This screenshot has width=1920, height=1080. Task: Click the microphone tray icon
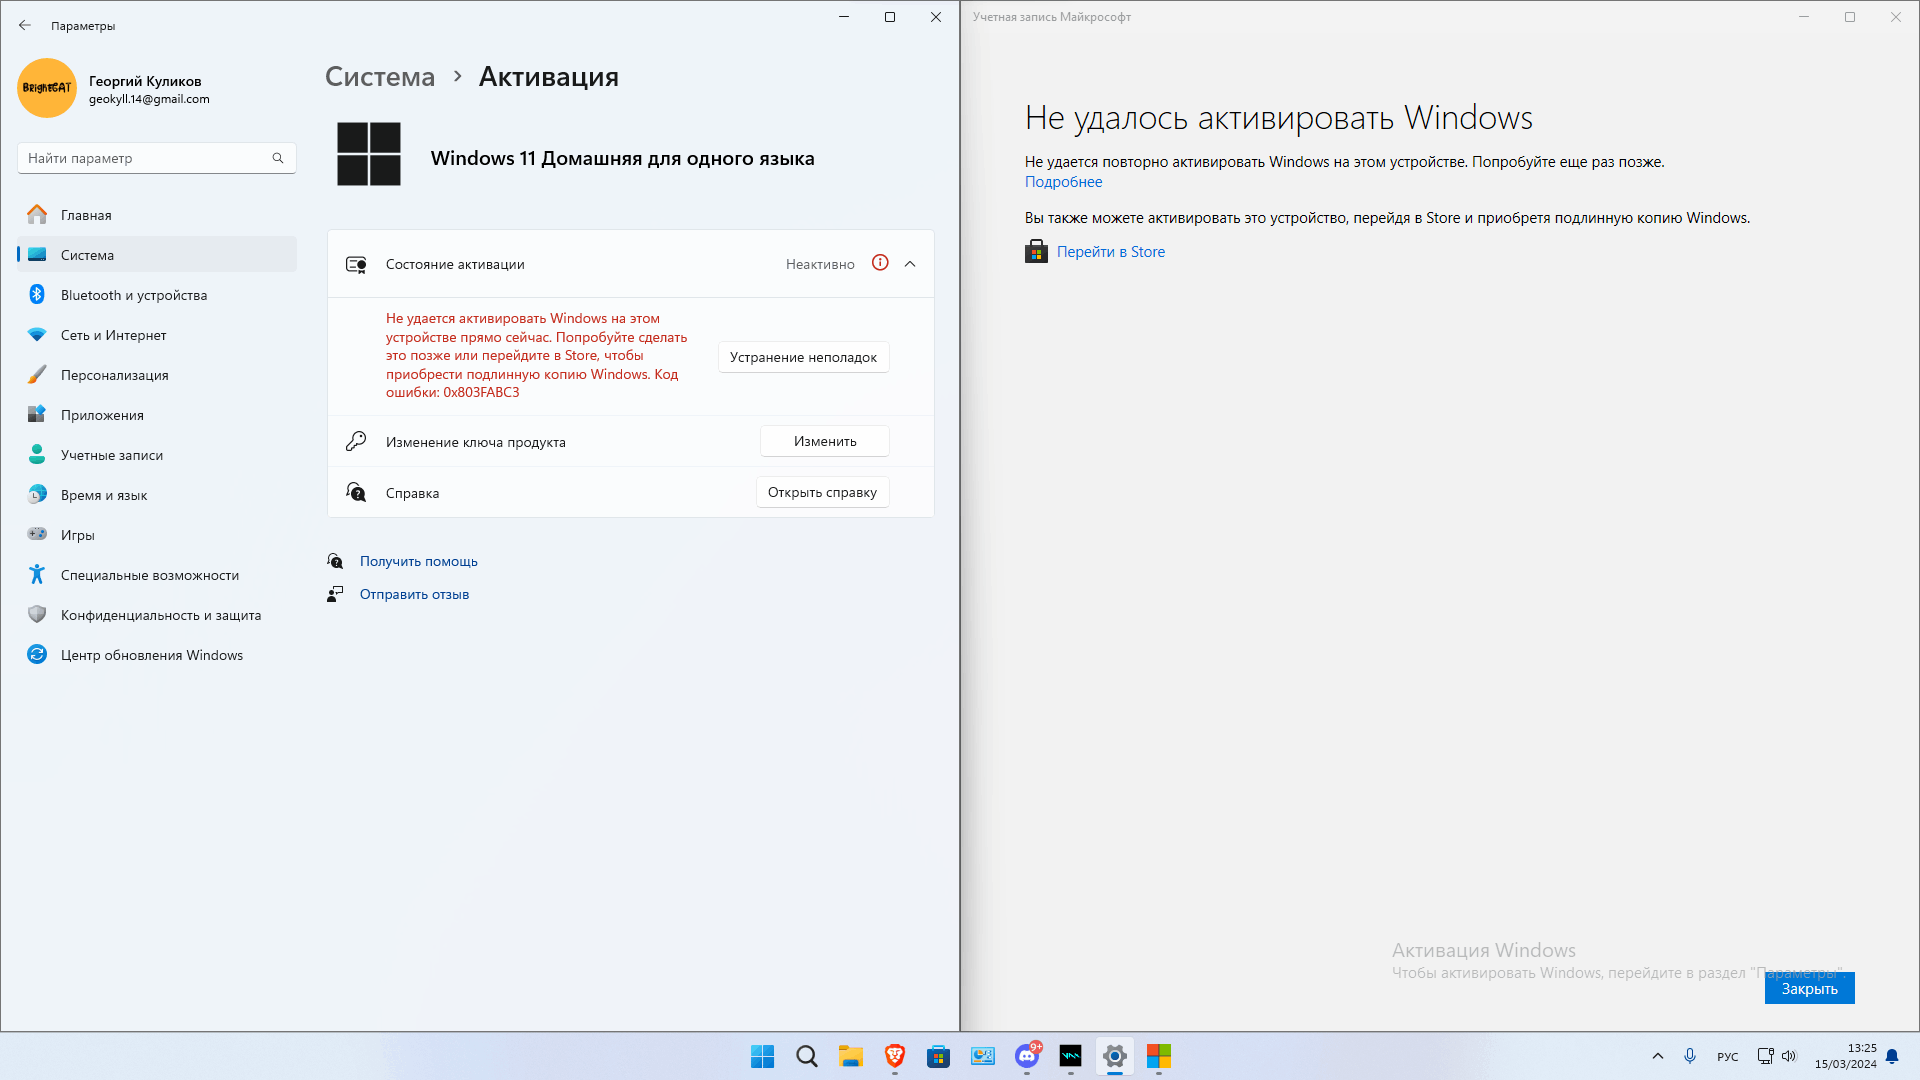[1690, 1056]
